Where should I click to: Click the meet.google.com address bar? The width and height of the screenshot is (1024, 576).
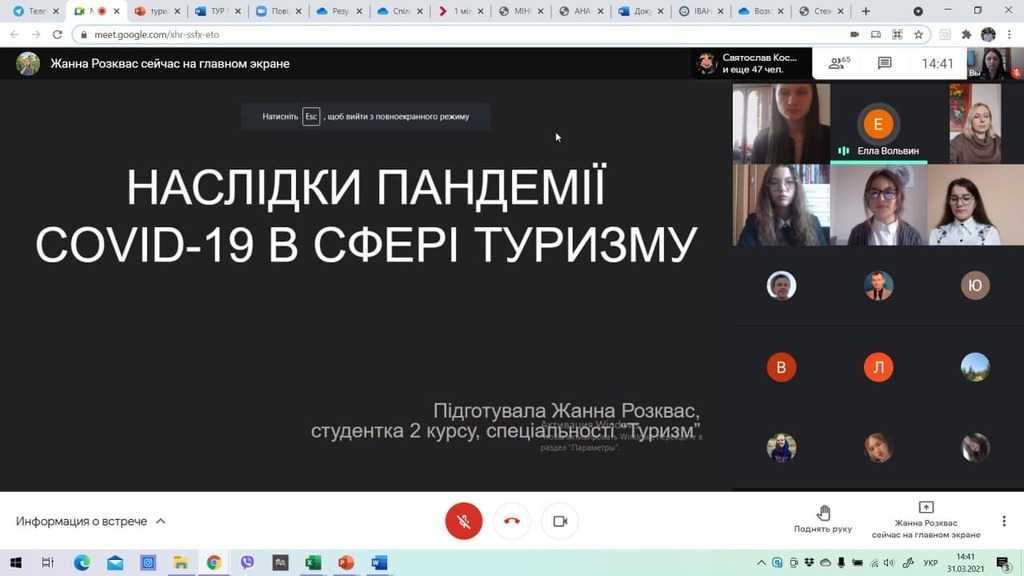(x=400, y=34)
